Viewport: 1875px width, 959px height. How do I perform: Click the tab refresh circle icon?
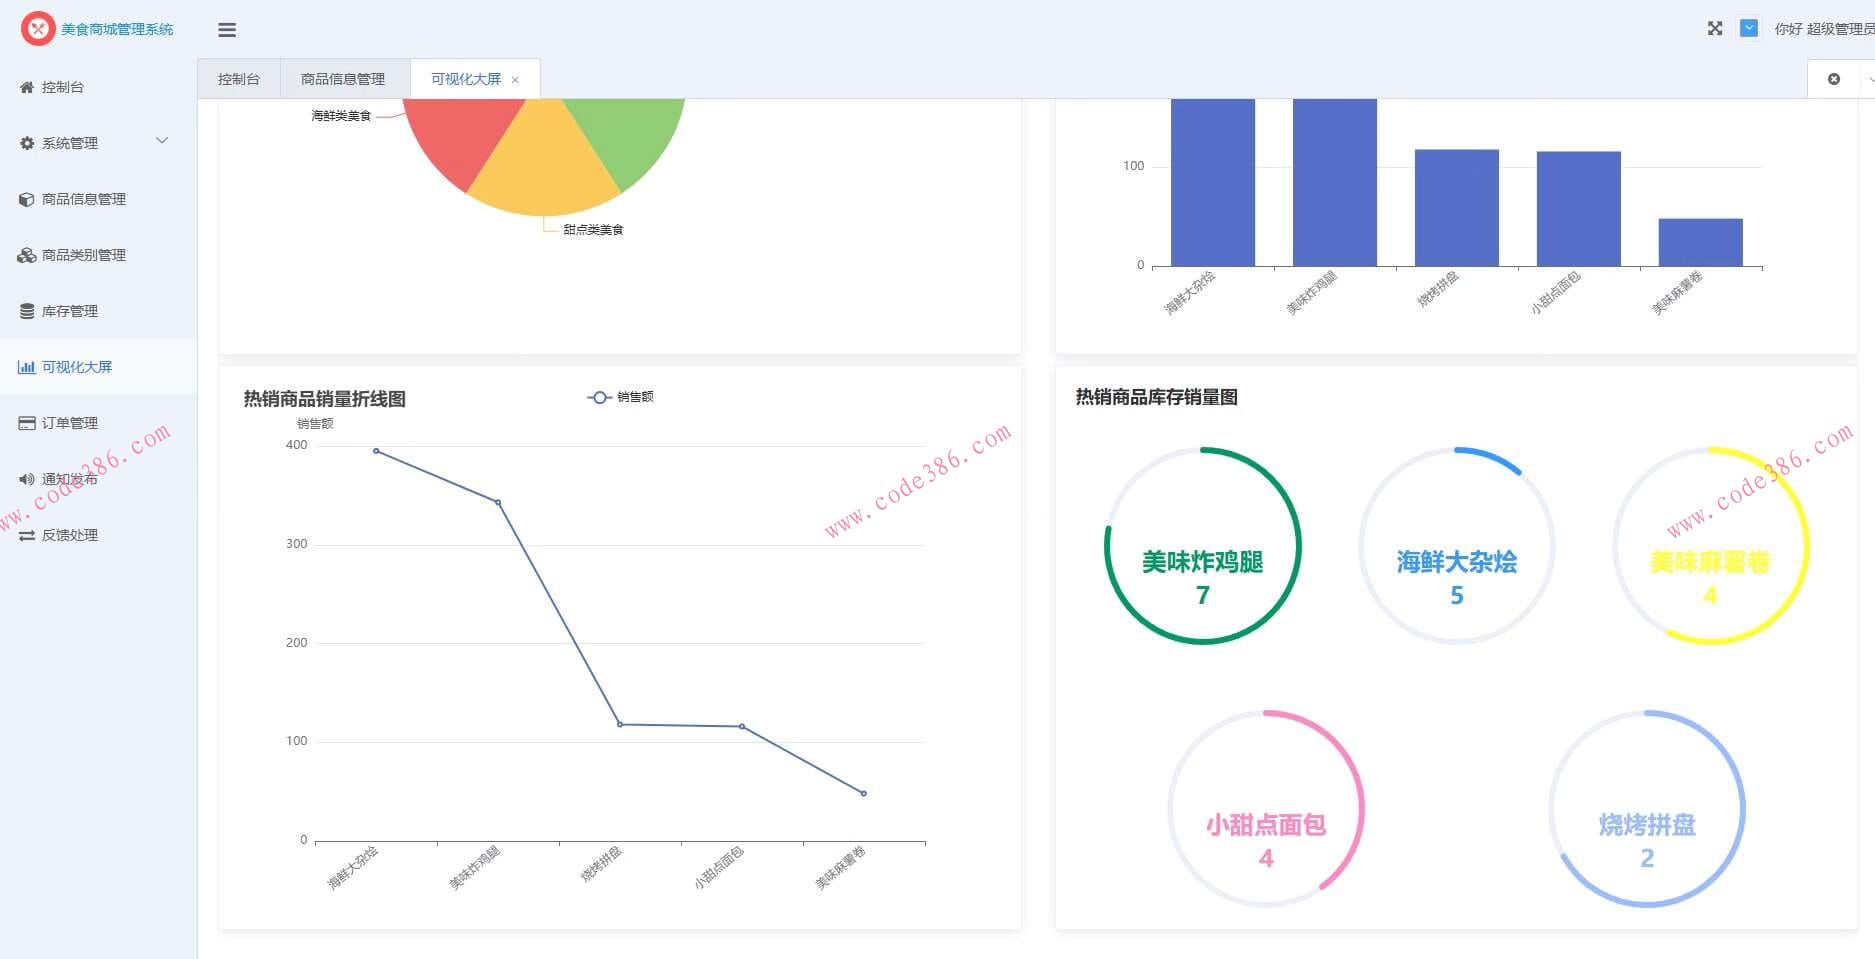pos(1834,79)
